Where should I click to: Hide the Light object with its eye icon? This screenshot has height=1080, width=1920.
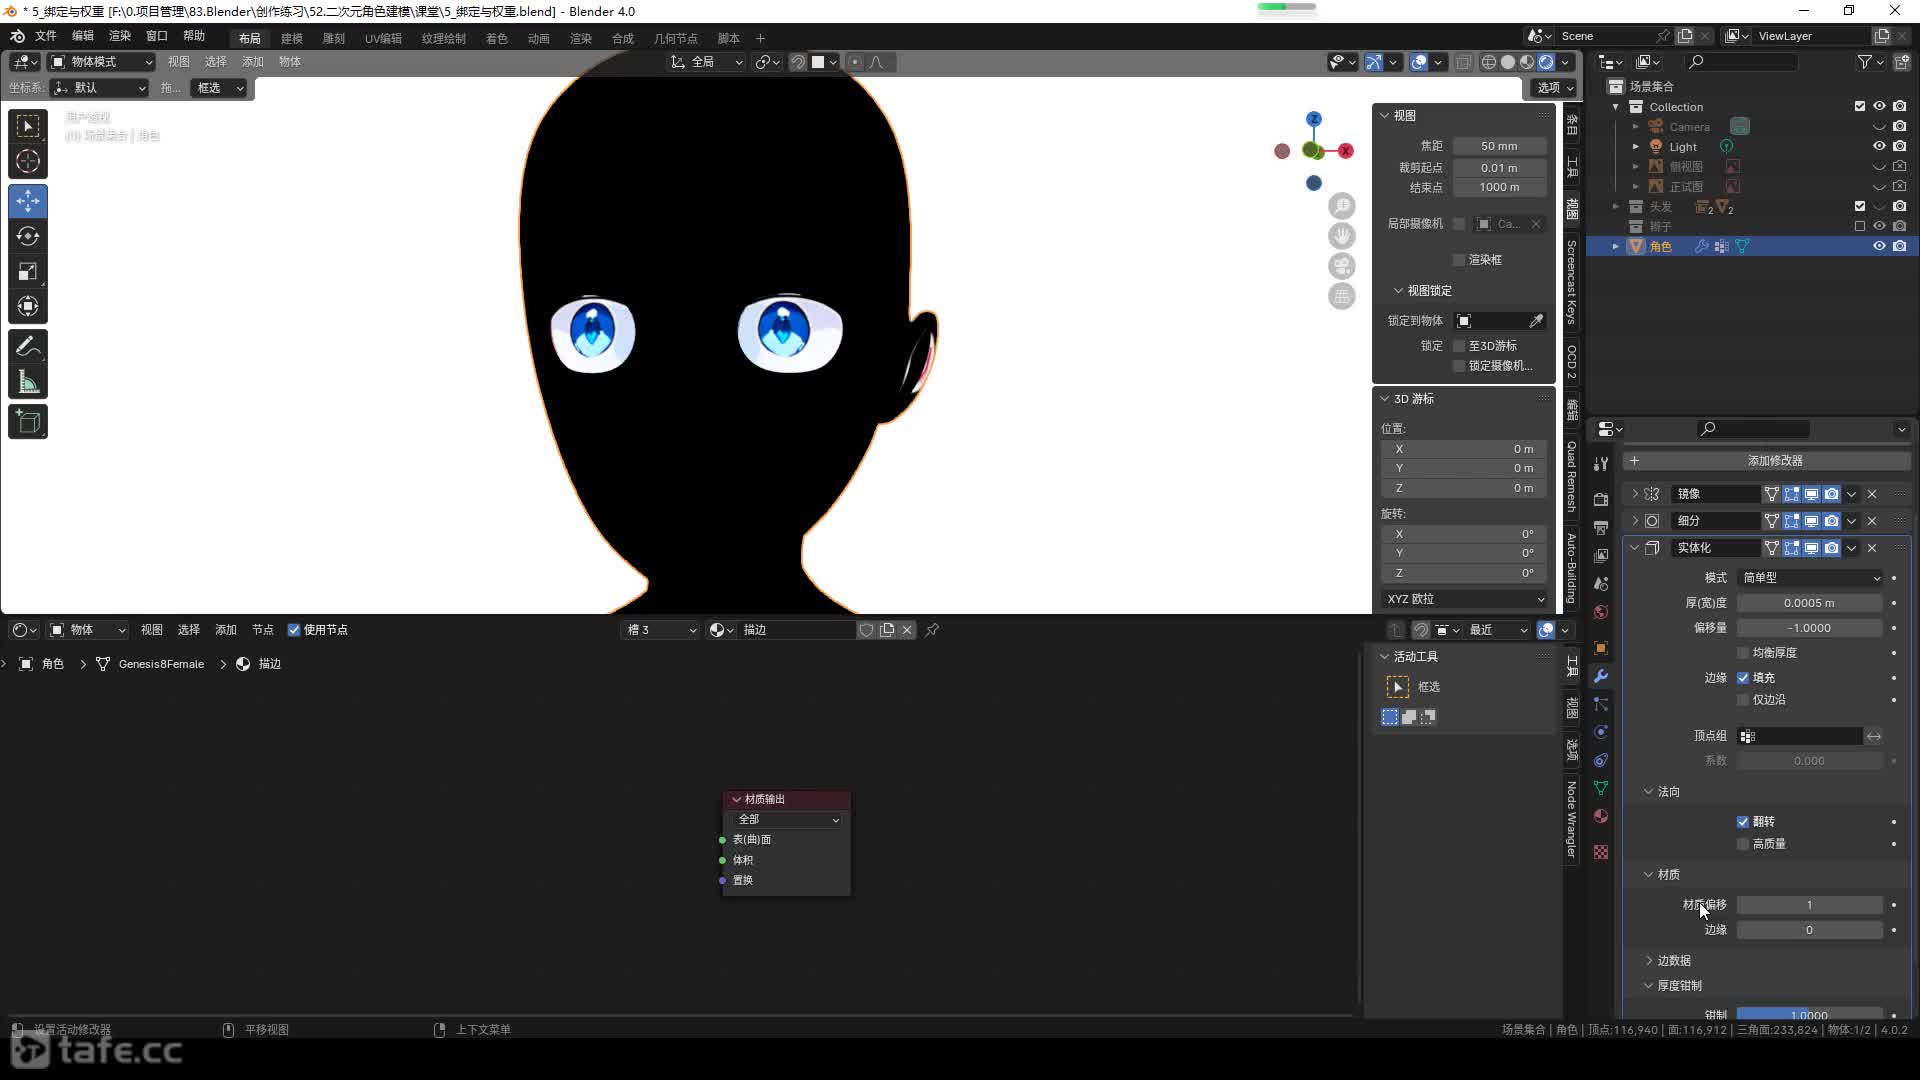click(1879, 146)
